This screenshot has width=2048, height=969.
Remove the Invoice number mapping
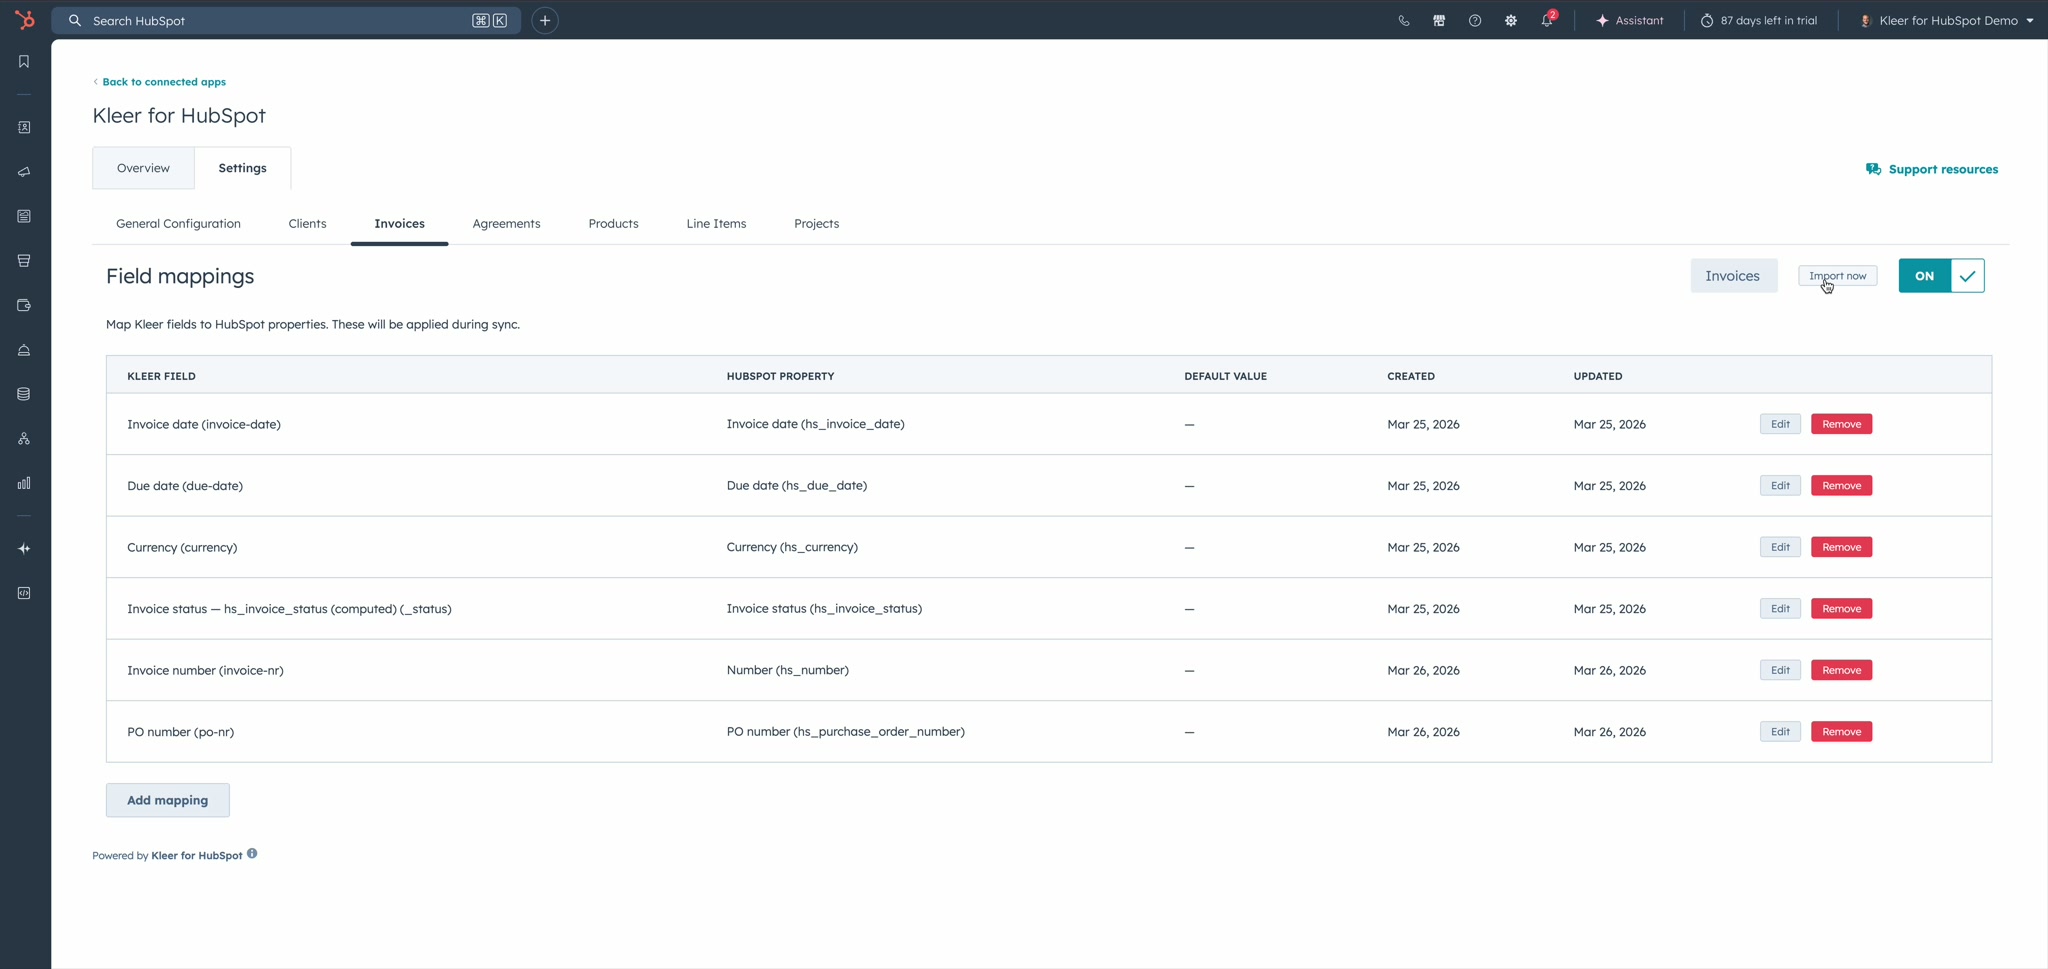pos(1841,670)
